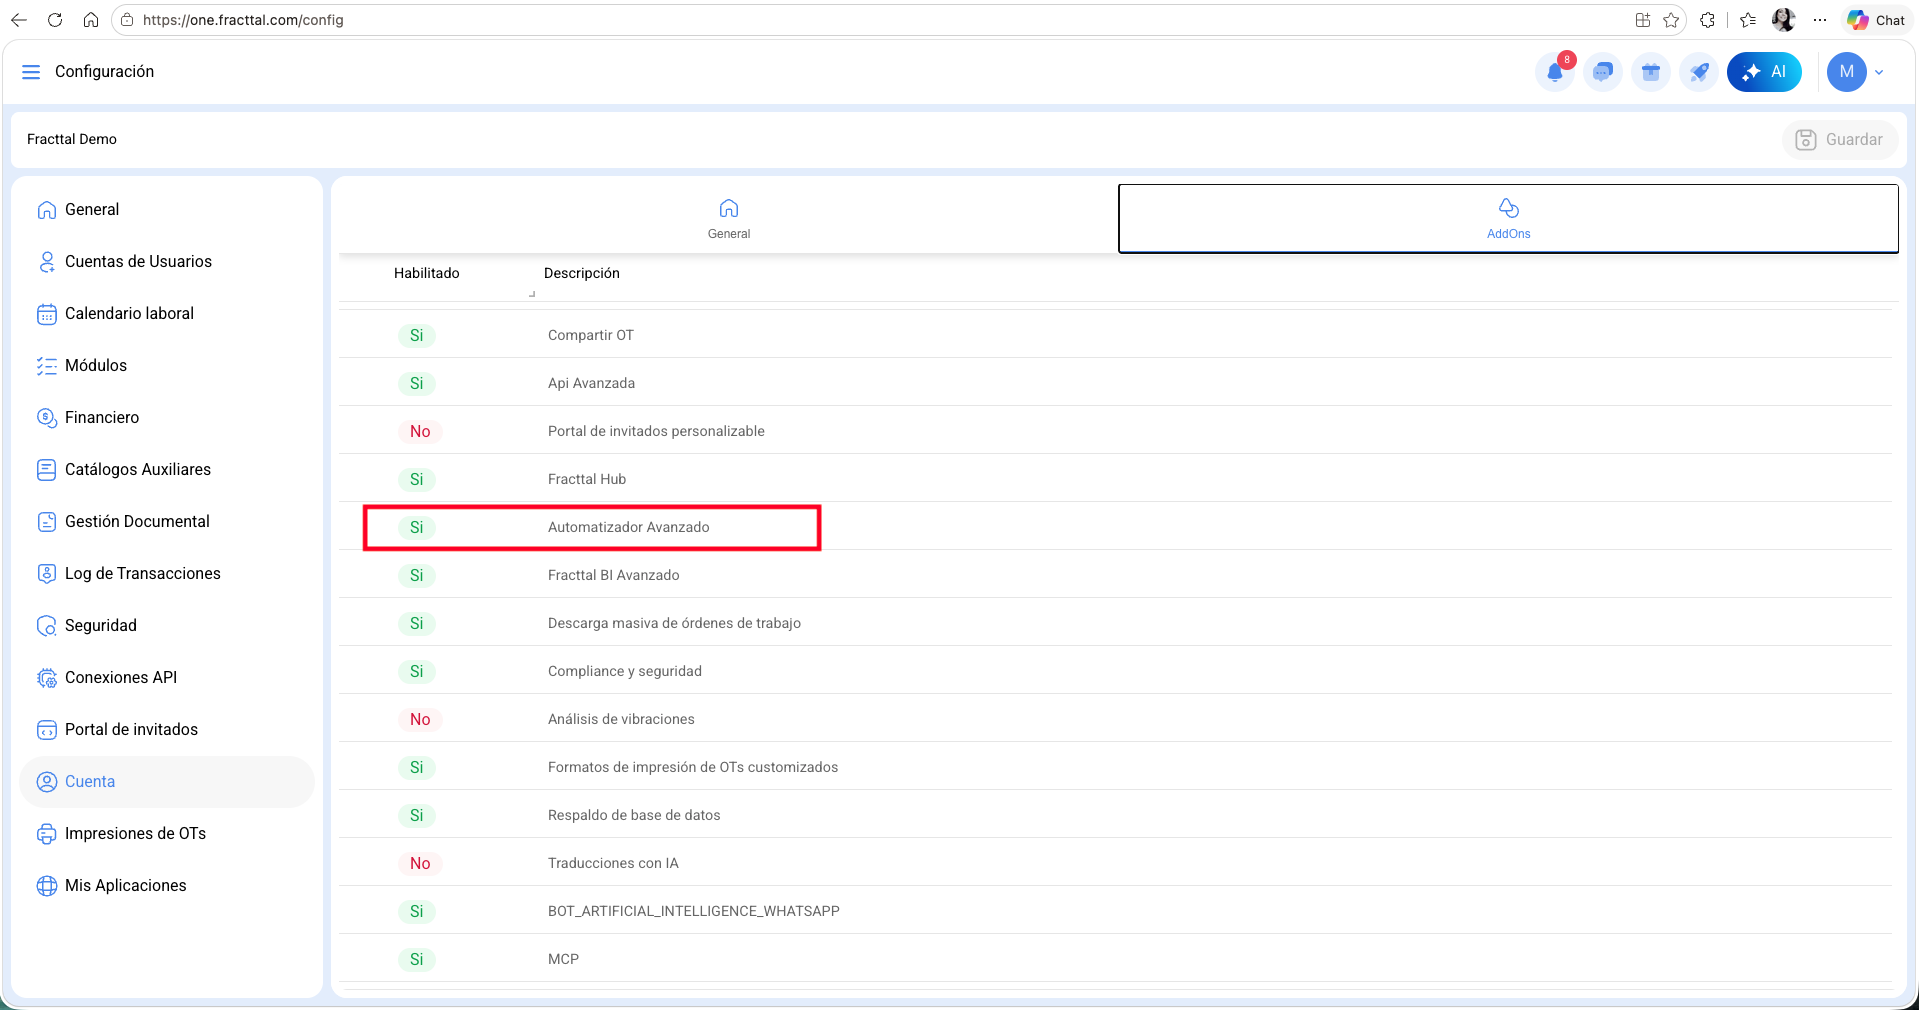
Task: Open Gestión Documental section
Action: pos(167,522)
